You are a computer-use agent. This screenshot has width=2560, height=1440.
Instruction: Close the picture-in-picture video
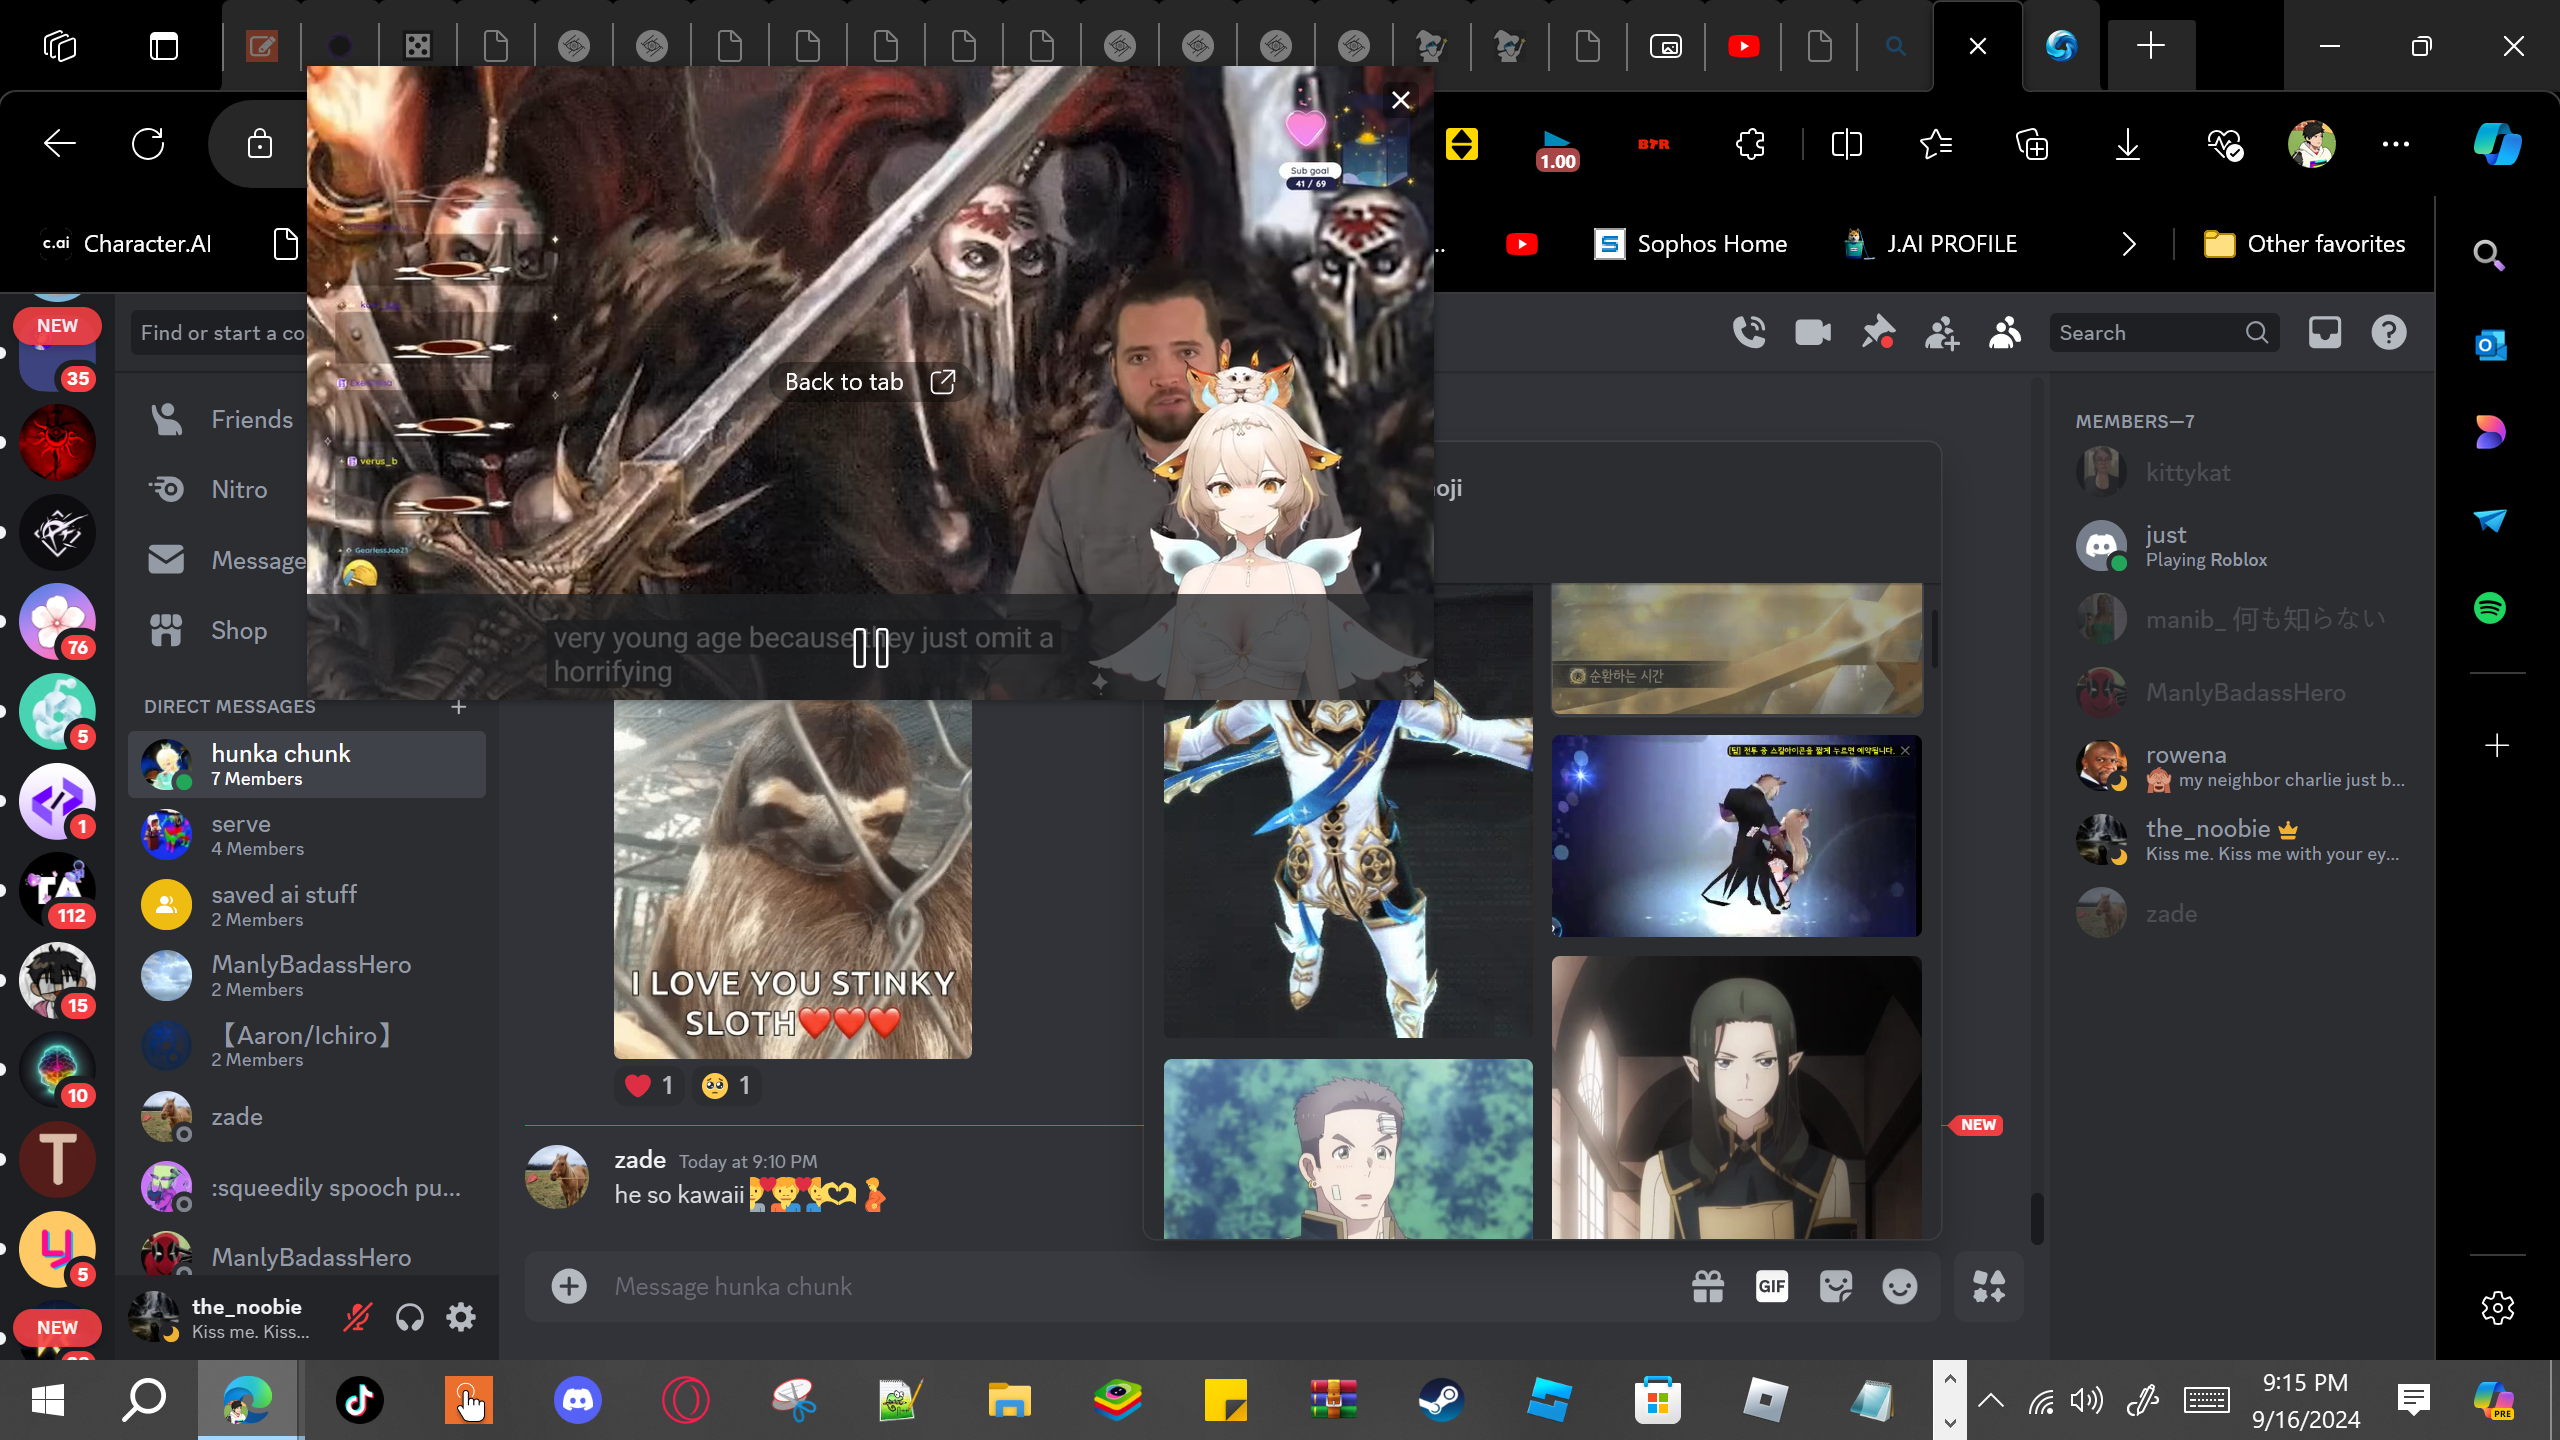(1401, 100)
